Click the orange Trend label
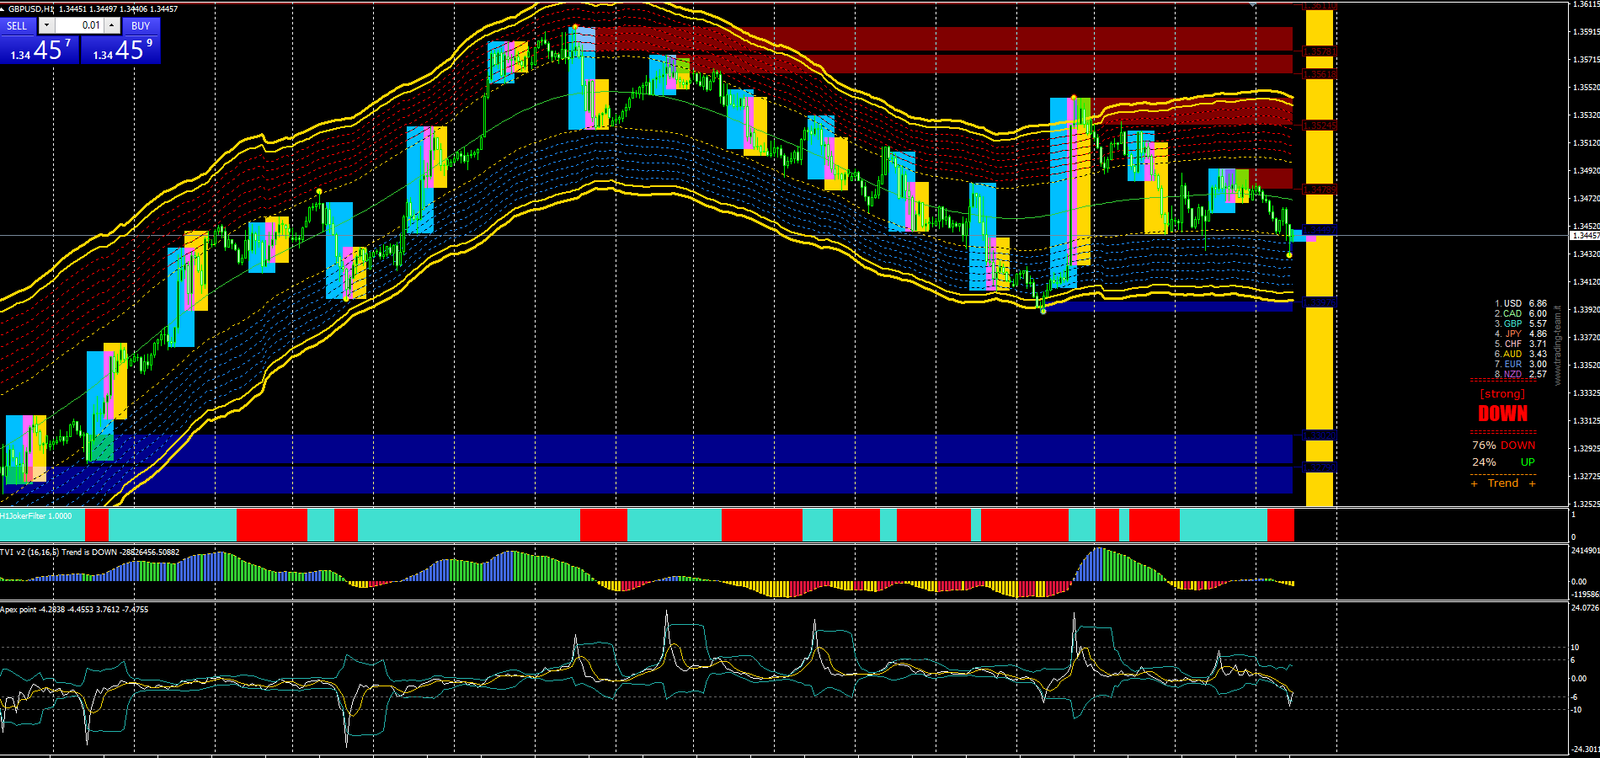The image size is (1600, 758). point(1502,483)
